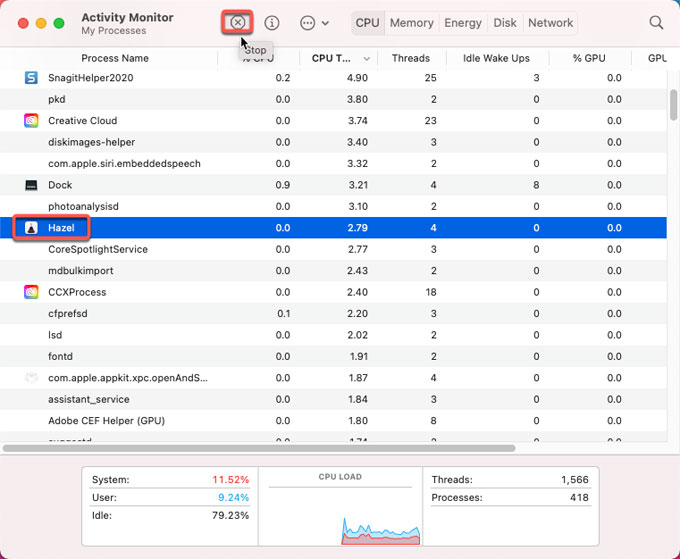
Task: Select the photoanalysisd process
Action: tap(333, 206)
